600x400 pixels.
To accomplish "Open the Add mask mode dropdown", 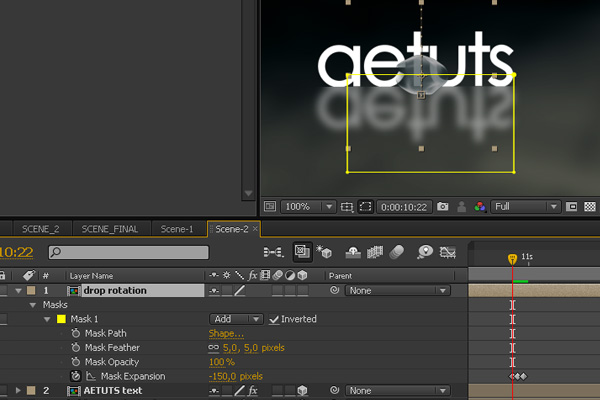I will (x=236, y=319).
